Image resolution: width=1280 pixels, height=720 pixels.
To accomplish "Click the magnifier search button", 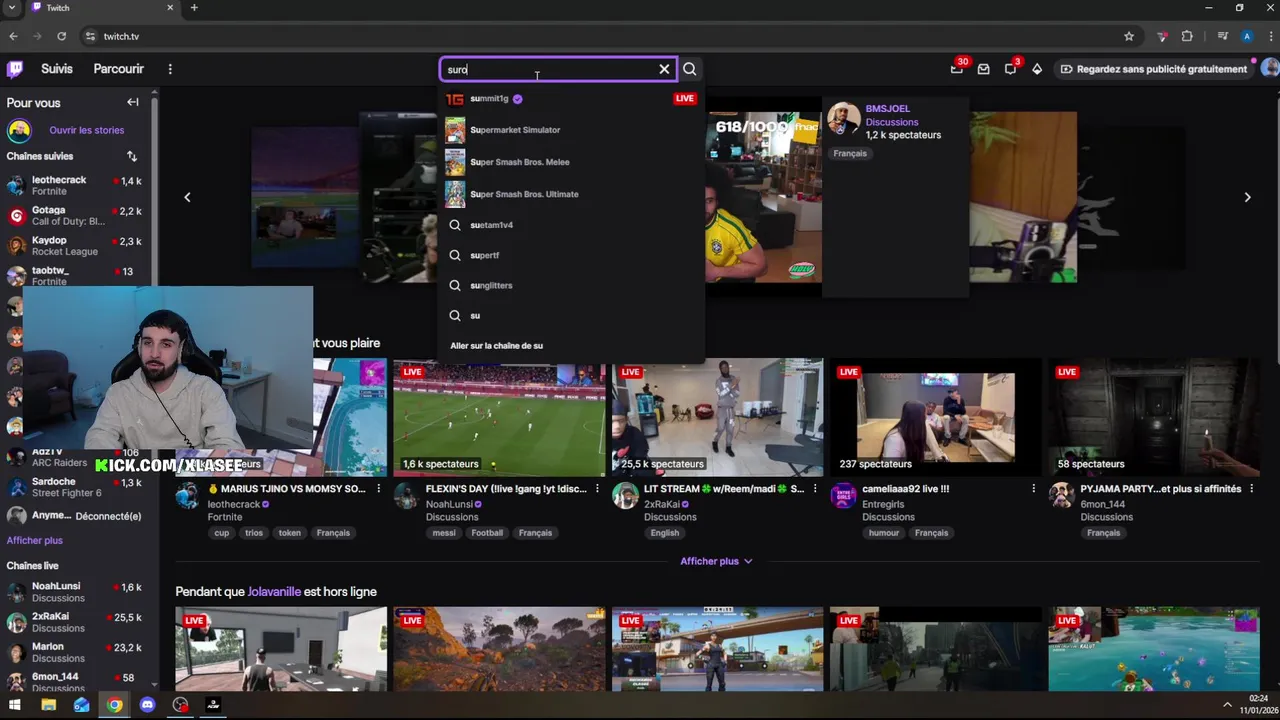I will [x=690, y=69].
